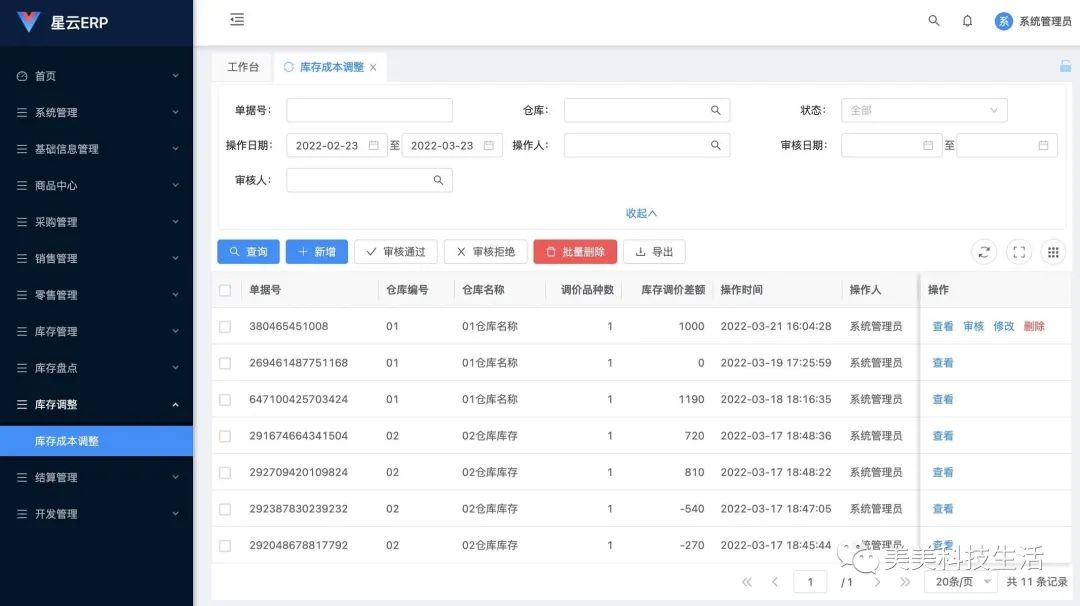Click the 批量删除 button
Image resolution: width=1080 pixels, height=606 pixels.
click(575, 252)
